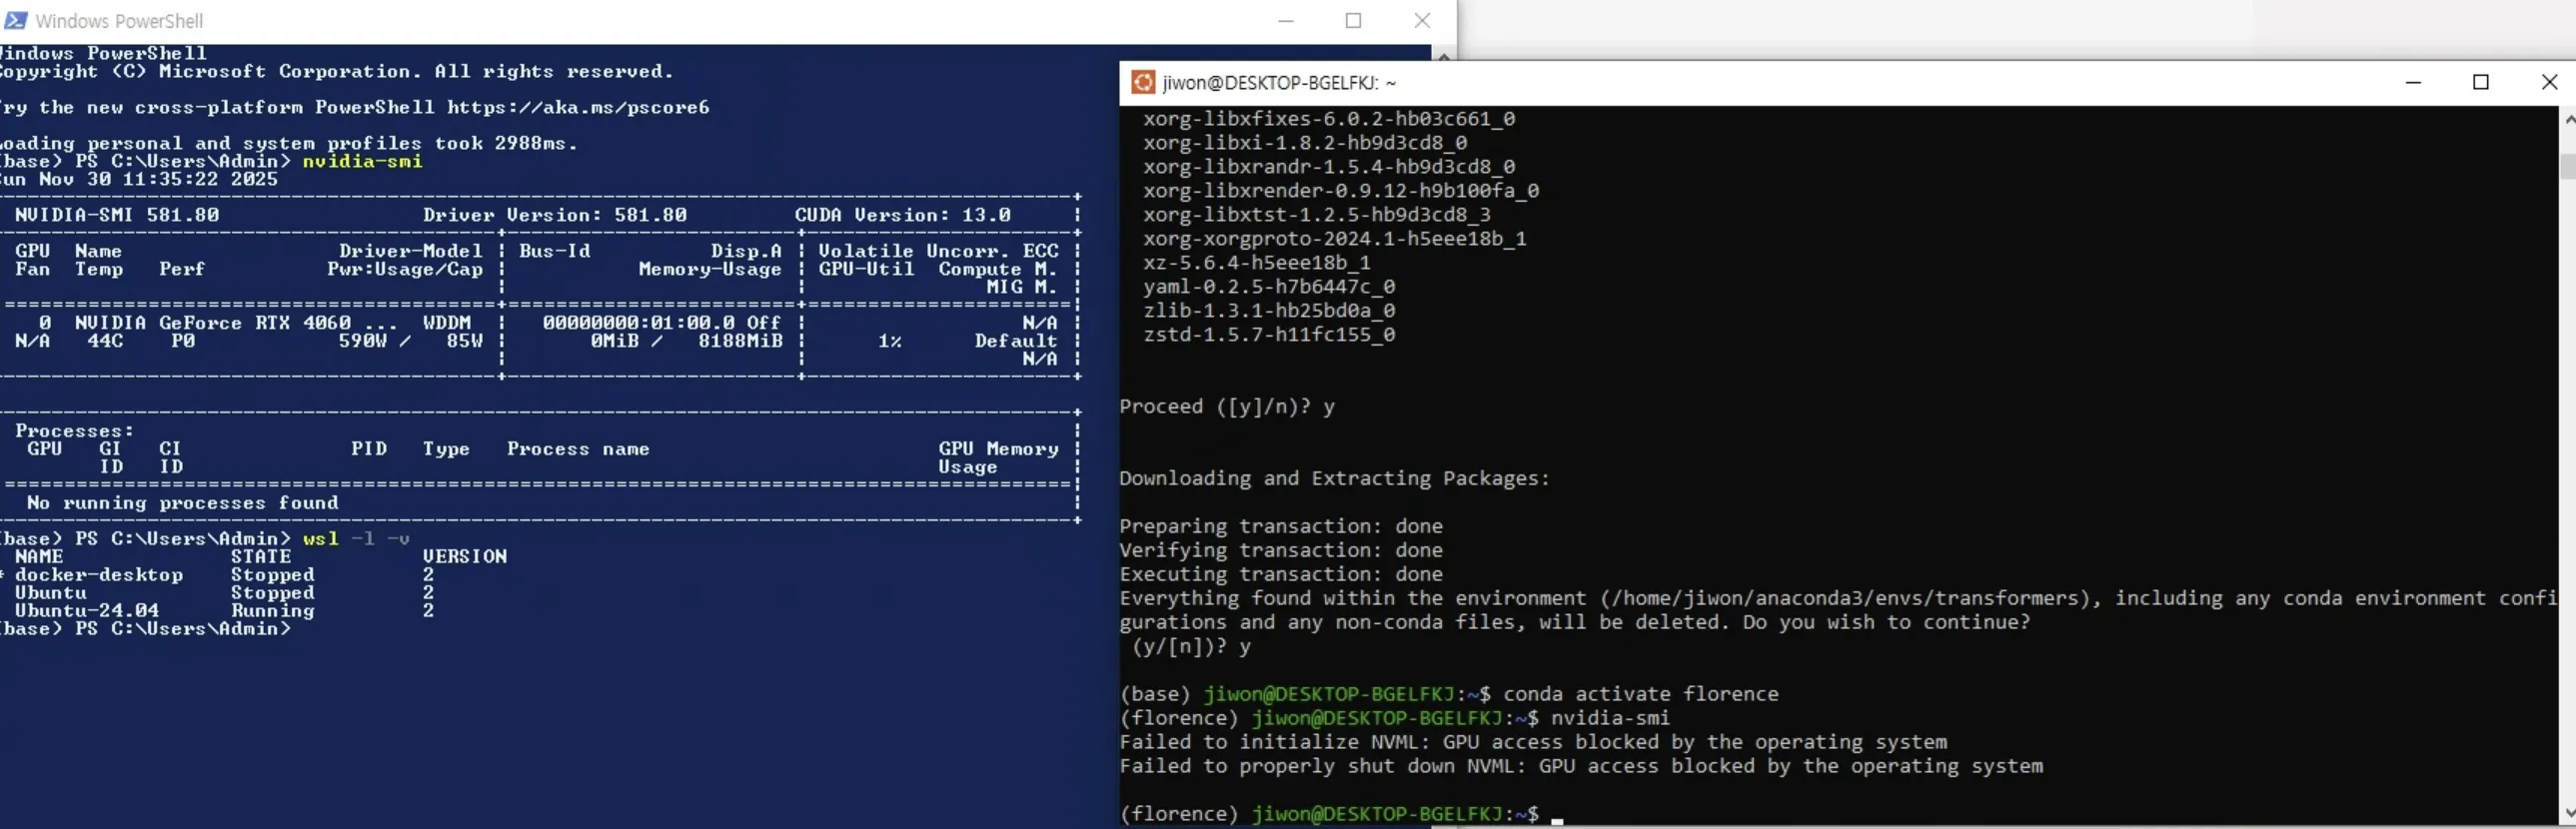2576x829 pixels.
Task: Click 'Sun Nov 30 11:35:22 2025' timestamp
Action: (139, 179)
